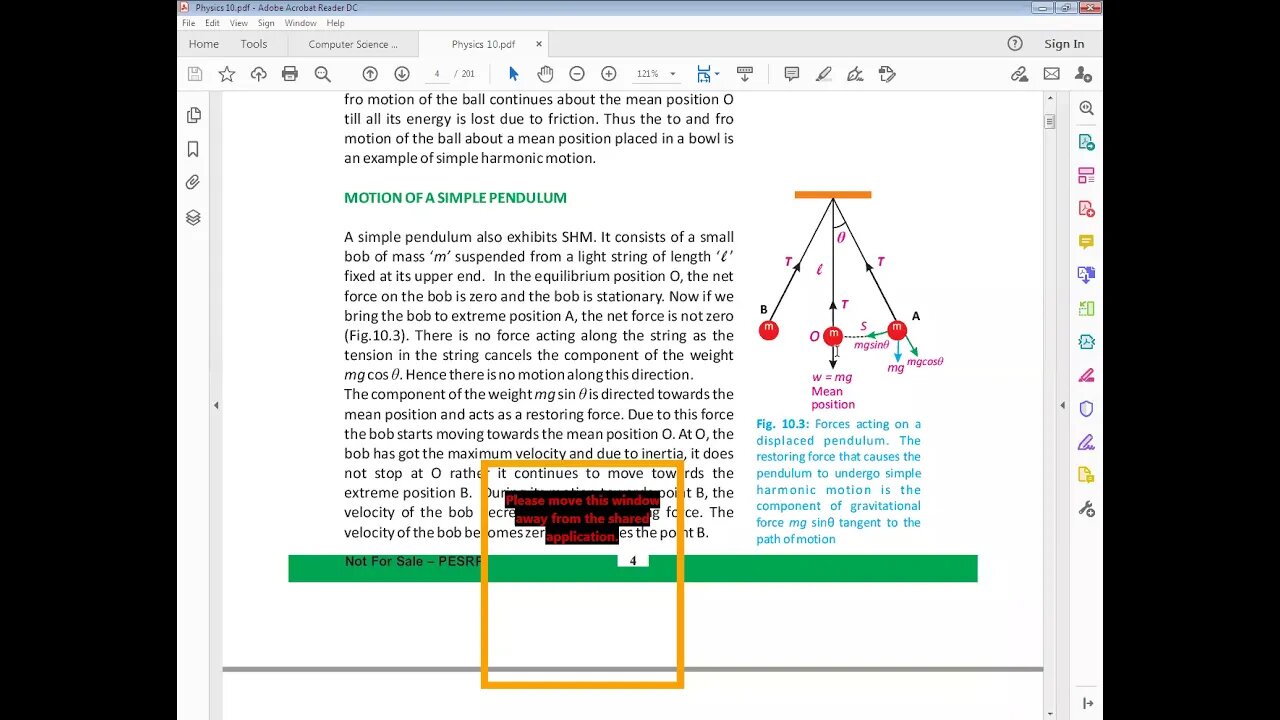Share the file with others

tap(1083, 74)
